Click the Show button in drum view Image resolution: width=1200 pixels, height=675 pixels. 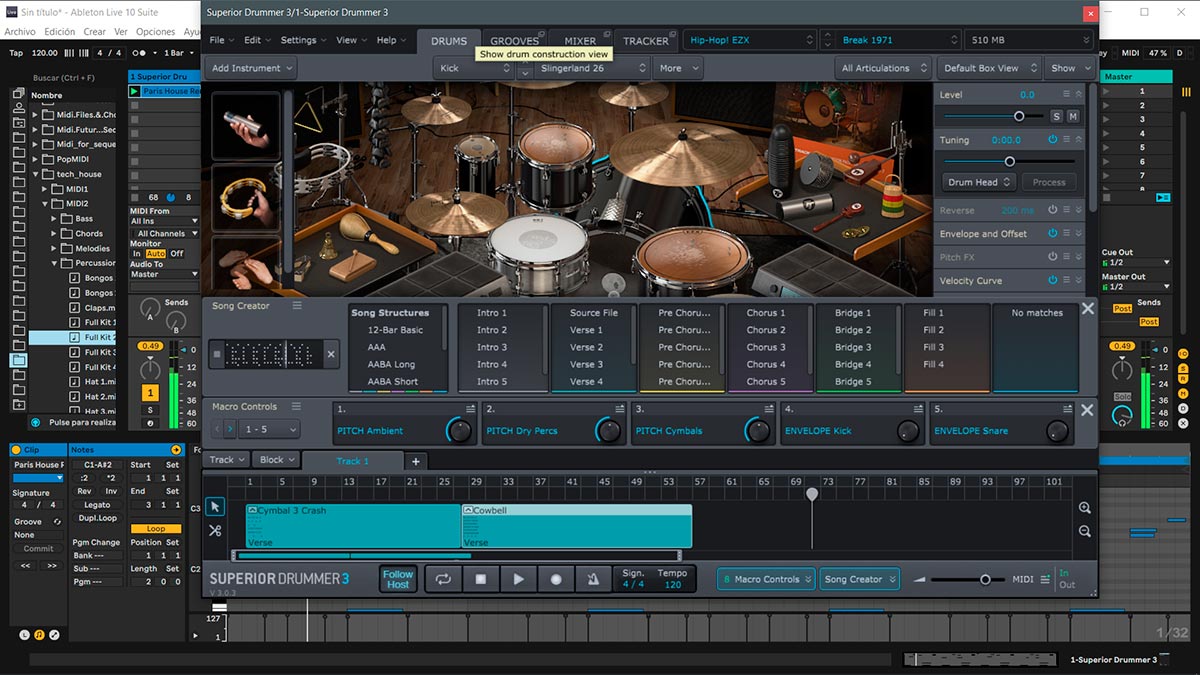tap(1069, 68)
